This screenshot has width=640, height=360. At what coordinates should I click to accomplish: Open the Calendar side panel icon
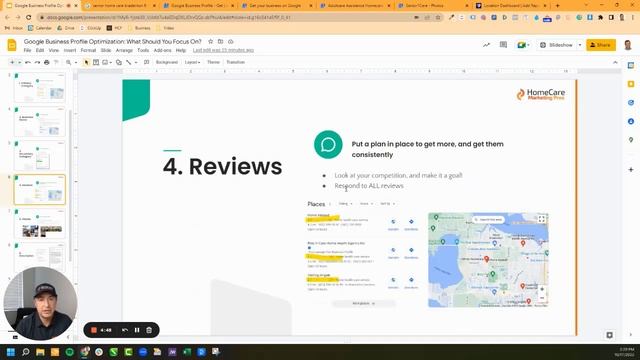(x=631, y=65)
